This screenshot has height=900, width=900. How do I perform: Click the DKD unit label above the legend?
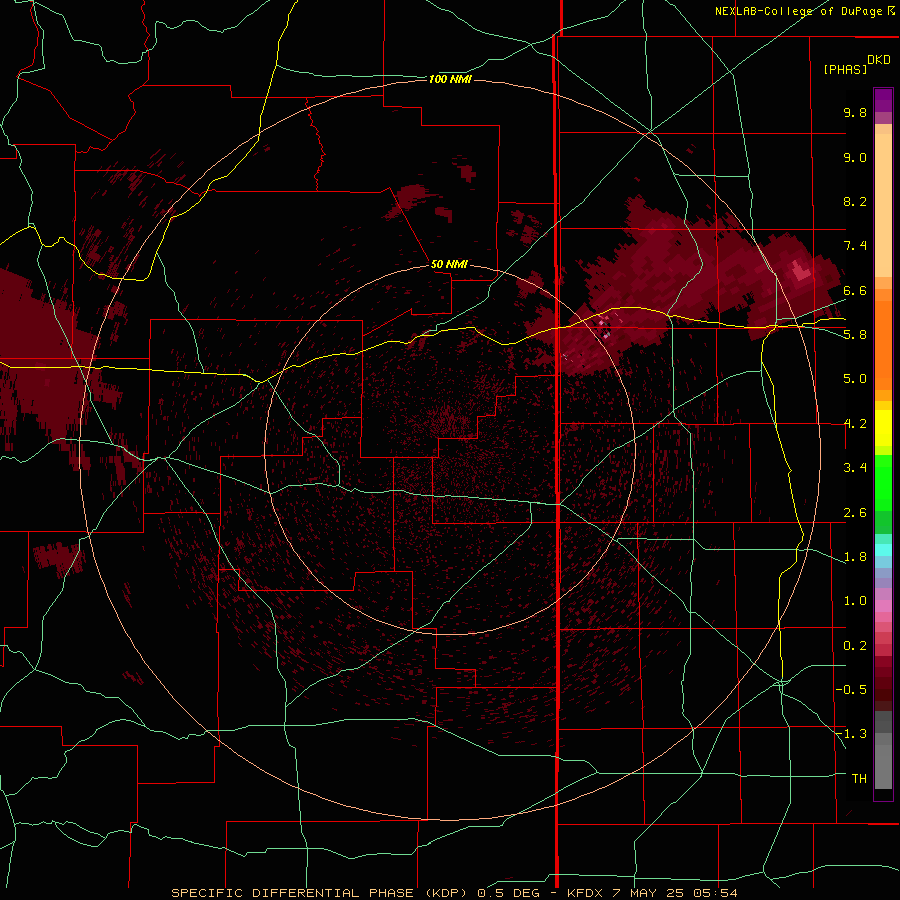click(x=879, y=60)
